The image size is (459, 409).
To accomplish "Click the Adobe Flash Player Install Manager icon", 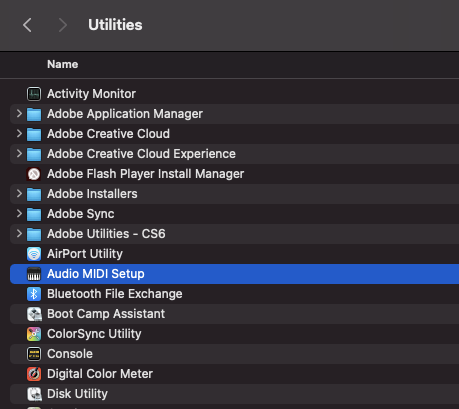I will [x=34, y=174].
